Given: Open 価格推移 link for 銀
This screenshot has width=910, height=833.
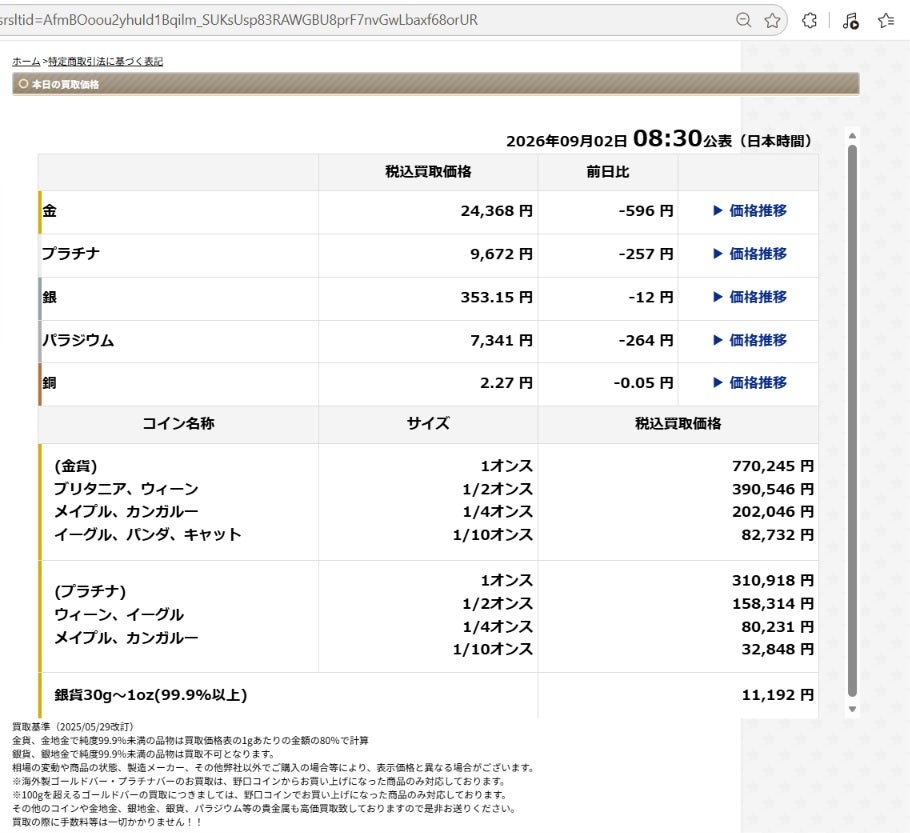Looking at the screenshot, I should (749, 297).
